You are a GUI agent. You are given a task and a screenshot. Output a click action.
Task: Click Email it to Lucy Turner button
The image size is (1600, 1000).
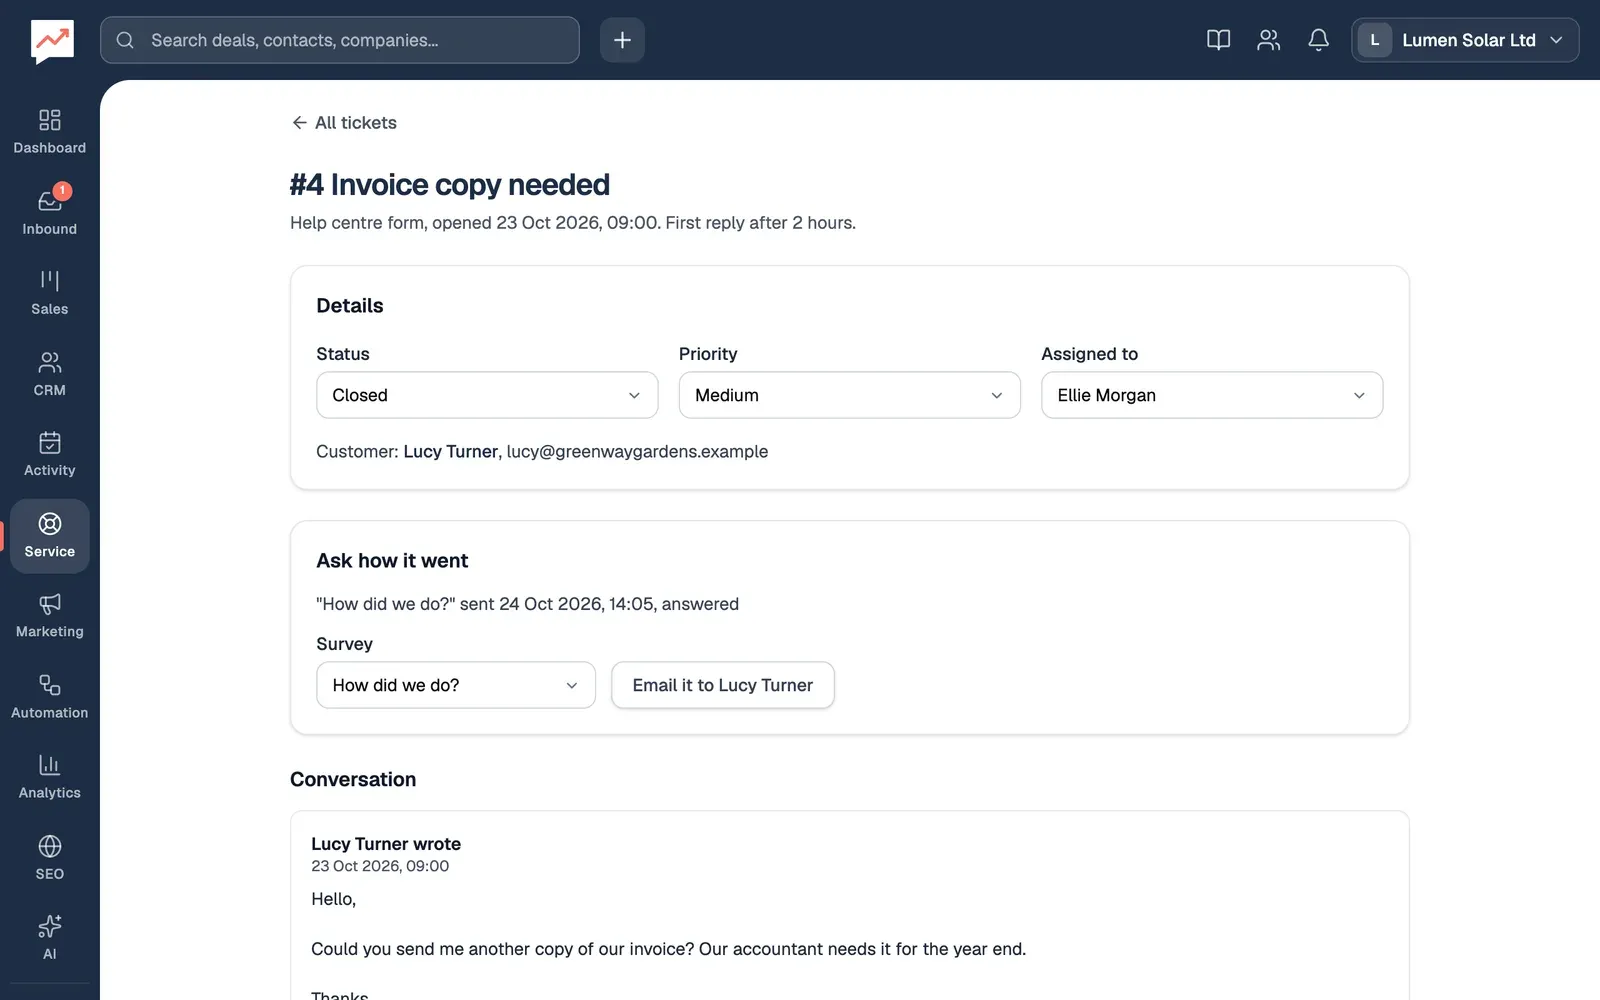[722, 685]
